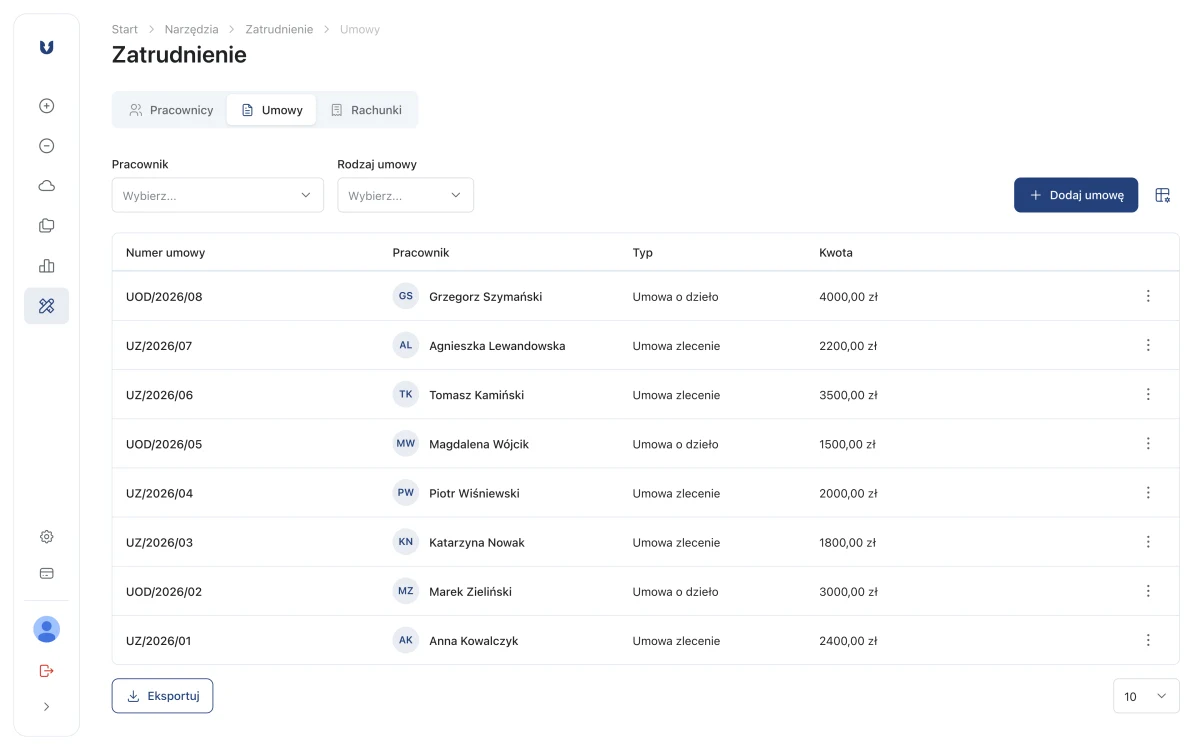1200x750 pixels.
Task: Open the Pracownik filter dropdown
Action: click(218, 195)
